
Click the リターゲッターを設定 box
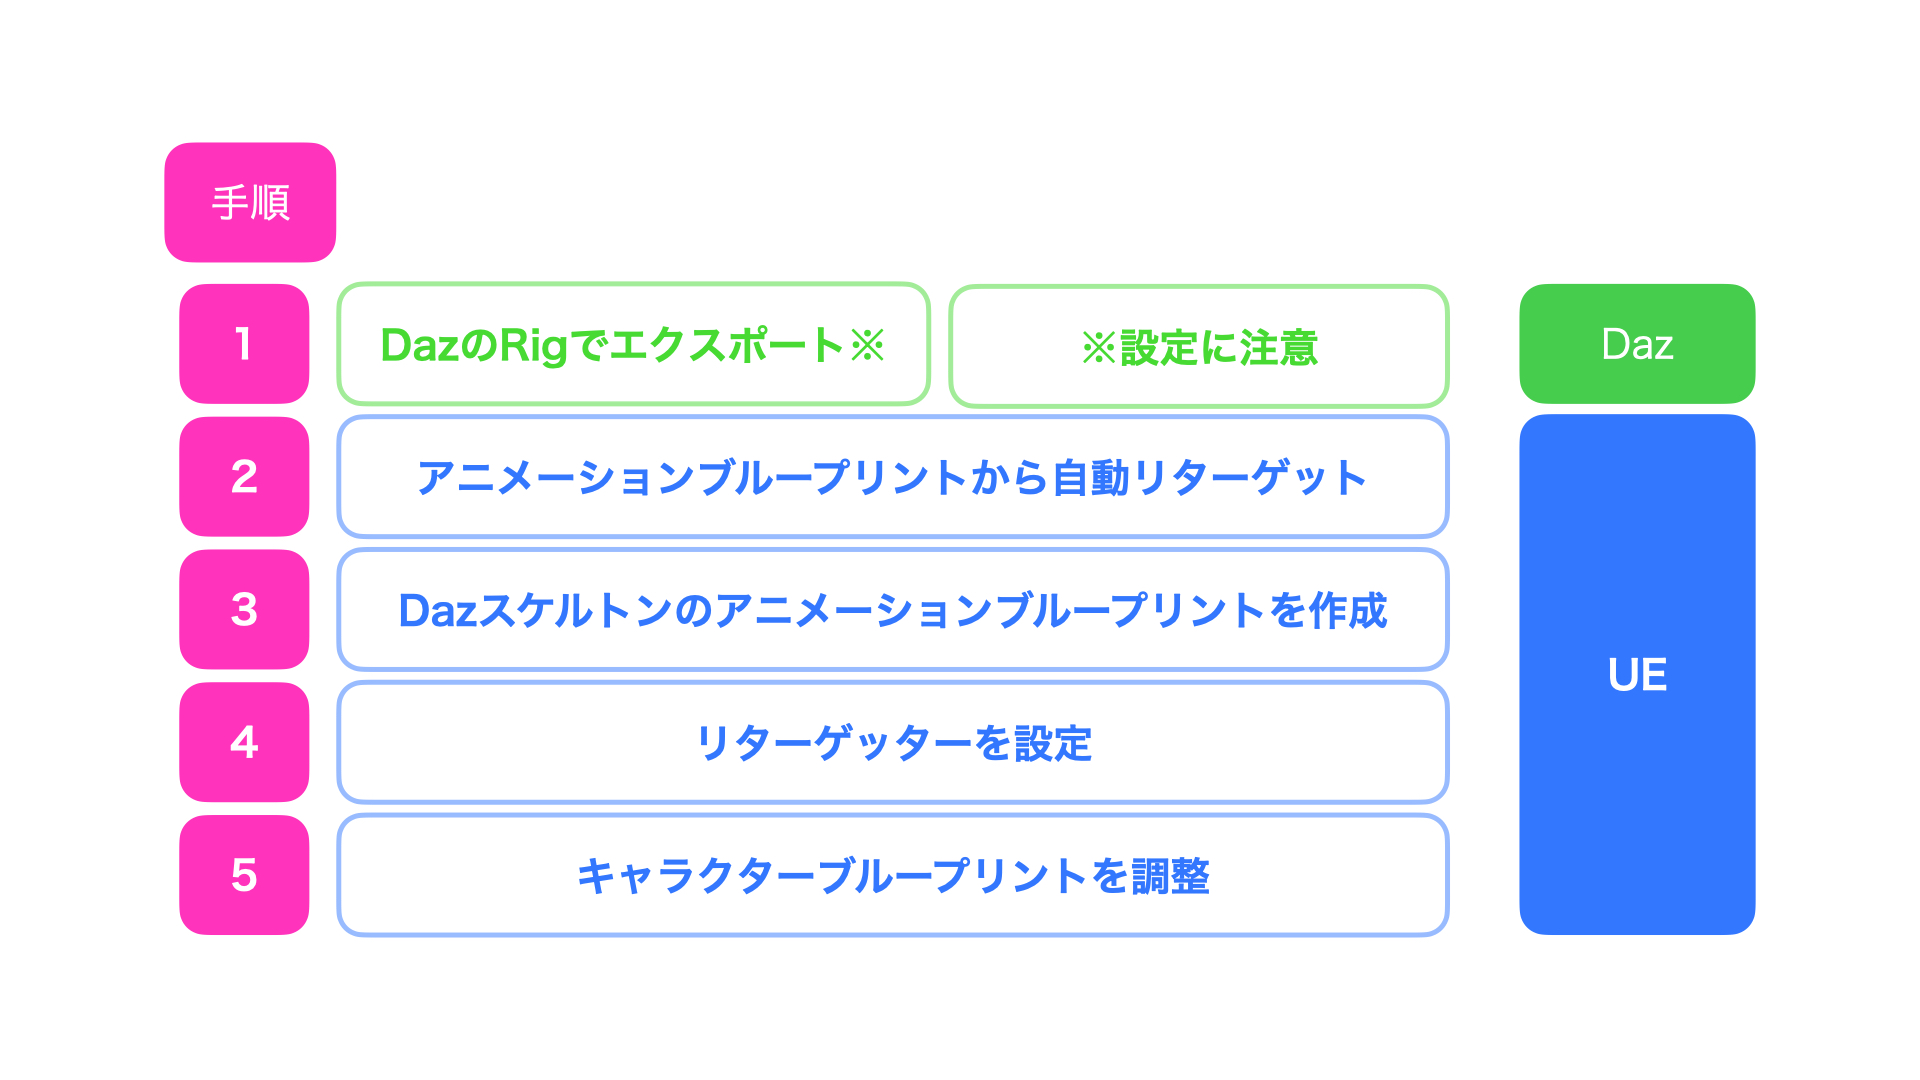coord(893,742)
